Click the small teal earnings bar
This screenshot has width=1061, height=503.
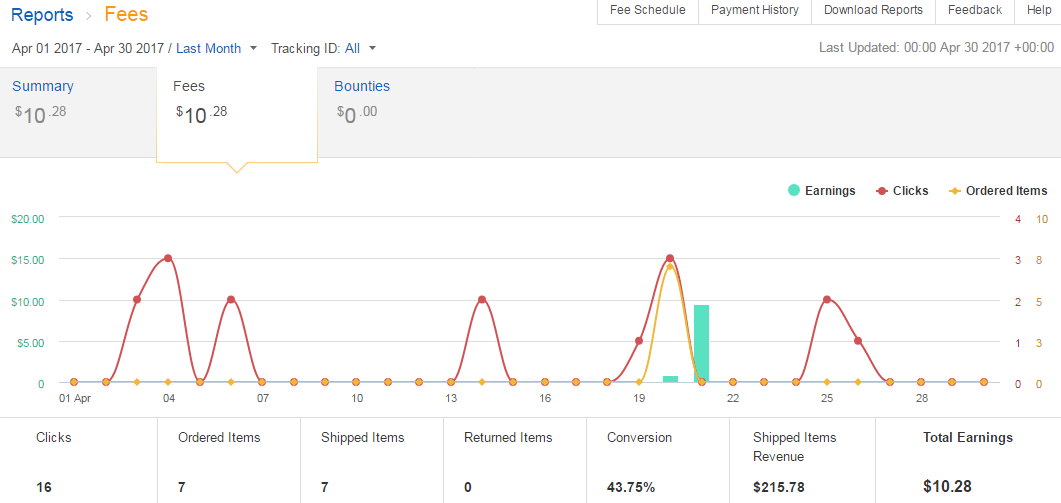coord(670,379)
